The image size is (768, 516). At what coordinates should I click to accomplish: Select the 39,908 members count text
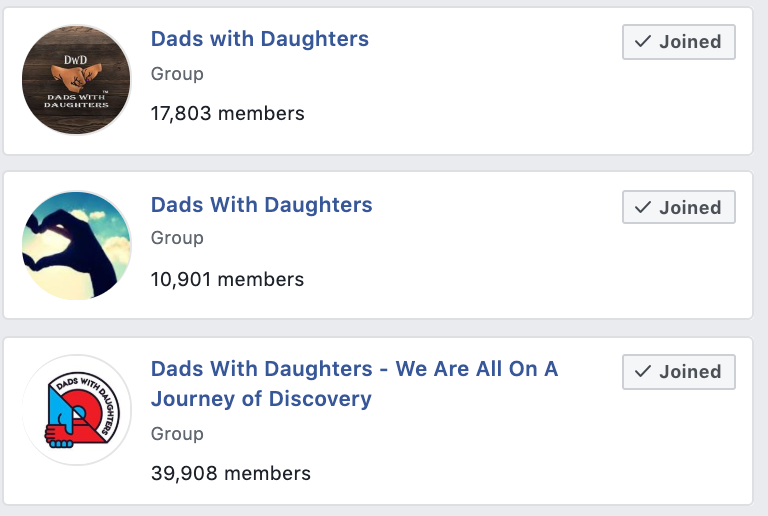pos(231,473)
